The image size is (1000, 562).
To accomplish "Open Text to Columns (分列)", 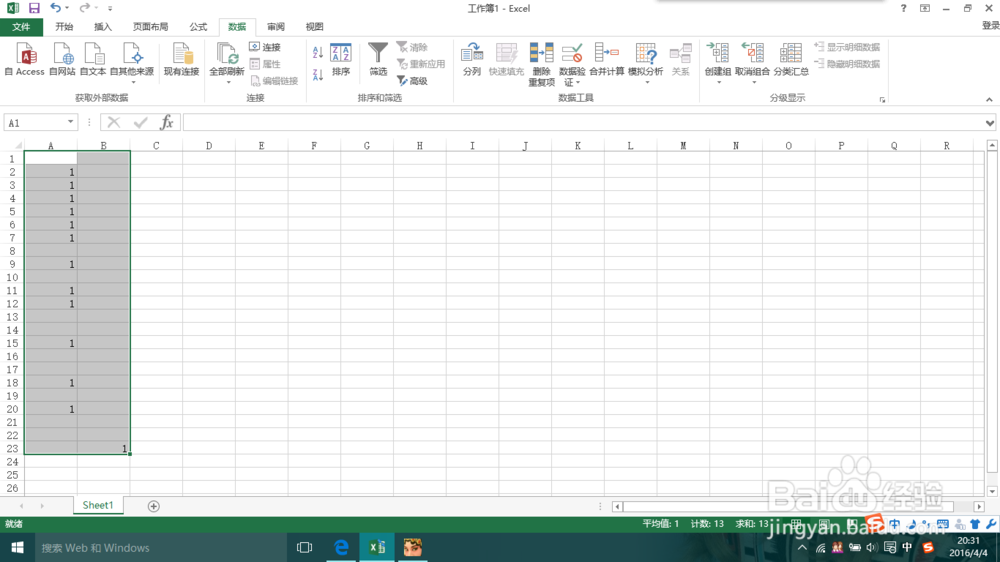I will pos(472,59).
